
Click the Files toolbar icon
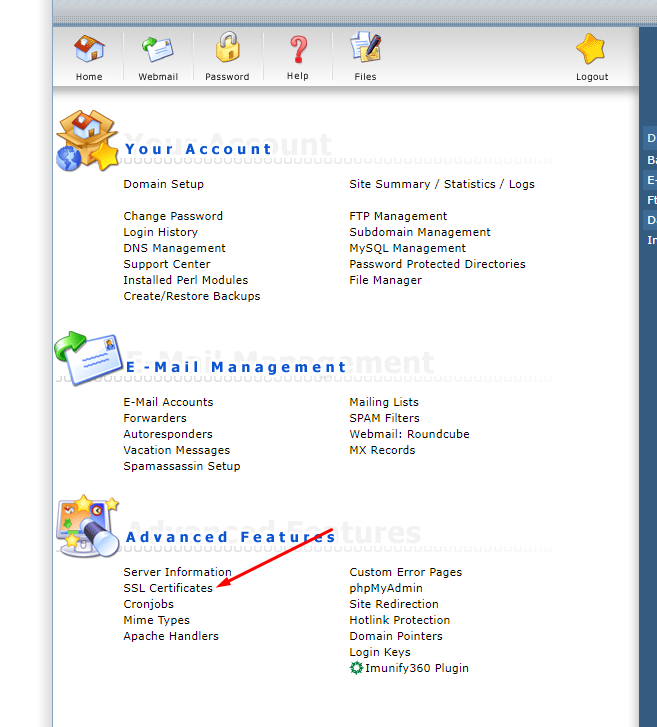(x=365, y=50)
